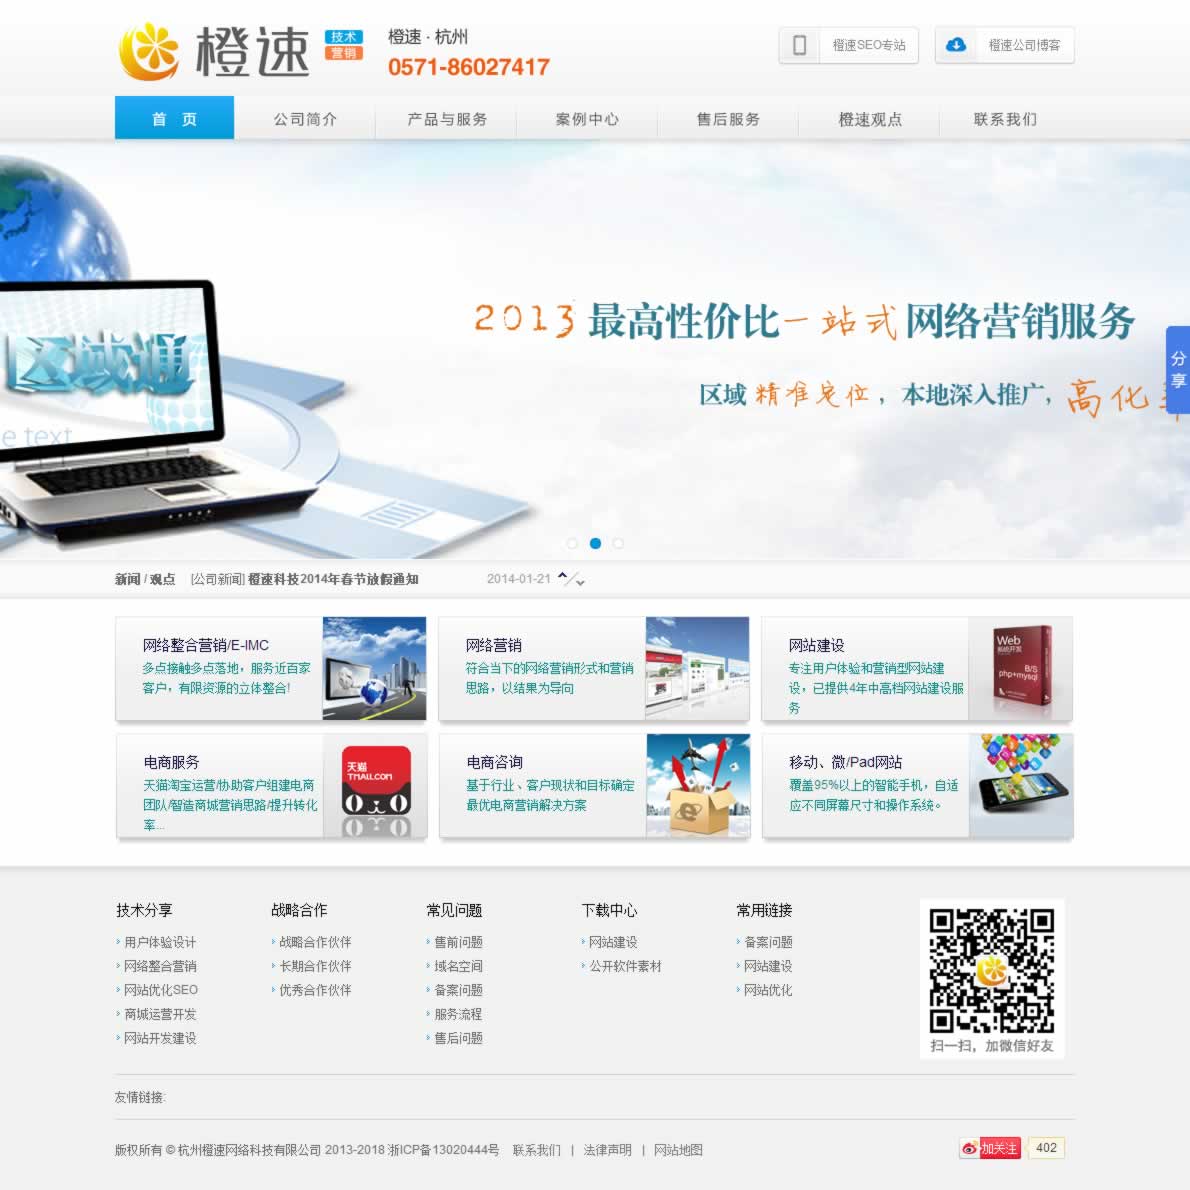Select the third carousel slide dot
This screenshot has height=1190, width=1190.
pos(618,543)
